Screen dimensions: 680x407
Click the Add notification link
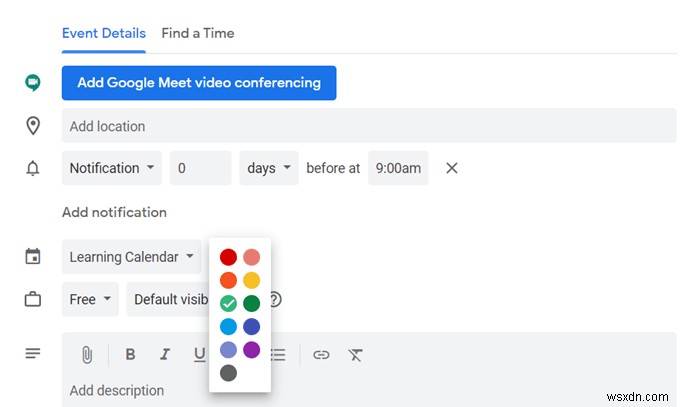114,212
